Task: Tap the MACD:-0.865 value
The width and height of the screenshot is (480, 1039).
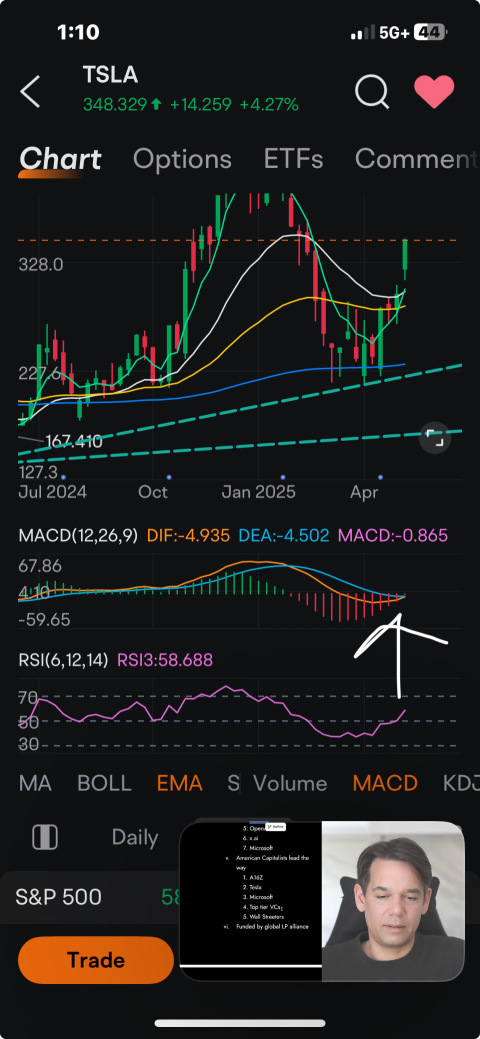Action: pos(392,535)
